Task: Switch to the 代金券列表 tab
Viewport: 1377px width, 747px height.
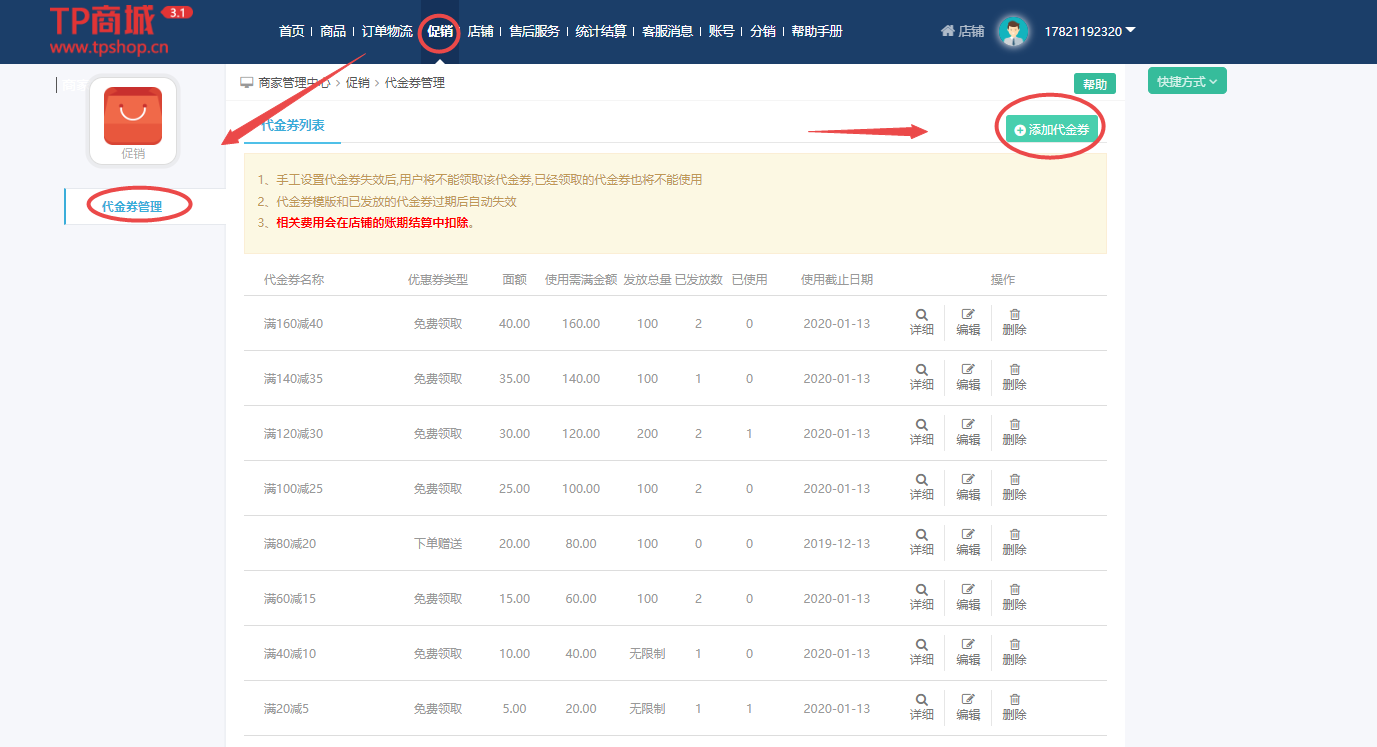Action: [291, 127]
